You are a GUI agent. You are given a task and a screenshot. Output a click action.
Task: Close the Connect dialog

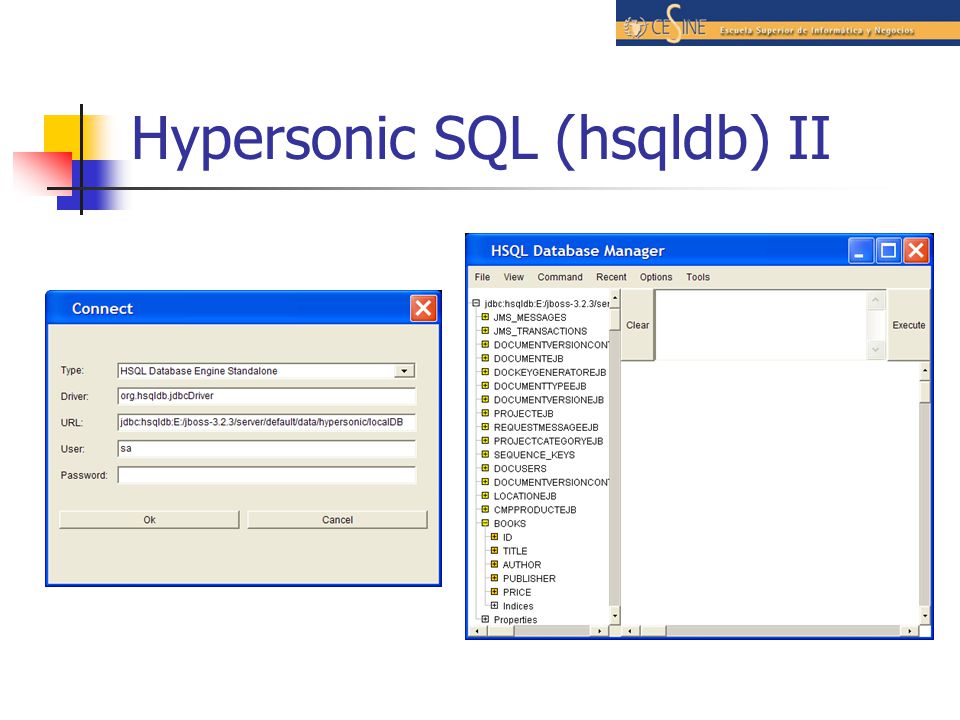tap(424, 308)
